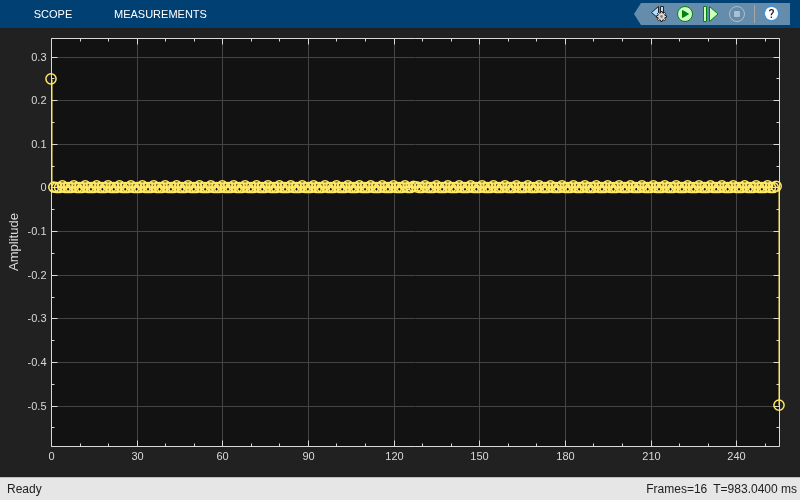The height and width of the screenshot is (500, 800).
Task: Click the y-axis tick label -0.2
Action: (x=37, y=276)
